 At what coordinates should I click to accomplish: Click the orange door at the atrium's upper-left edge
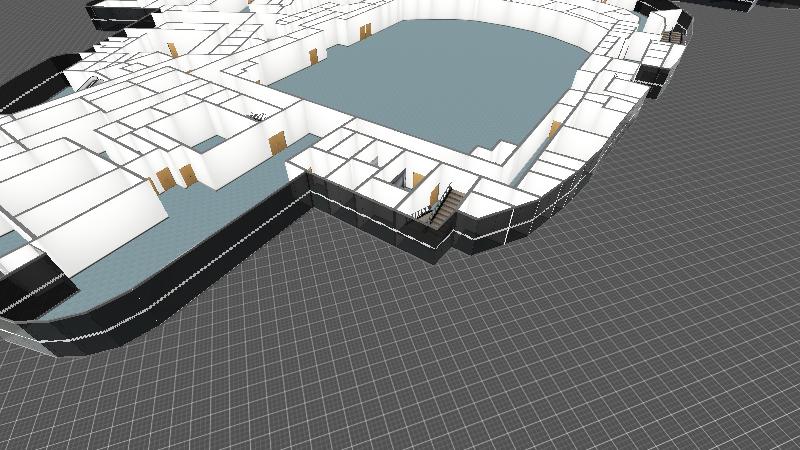[x=313, y=55]
